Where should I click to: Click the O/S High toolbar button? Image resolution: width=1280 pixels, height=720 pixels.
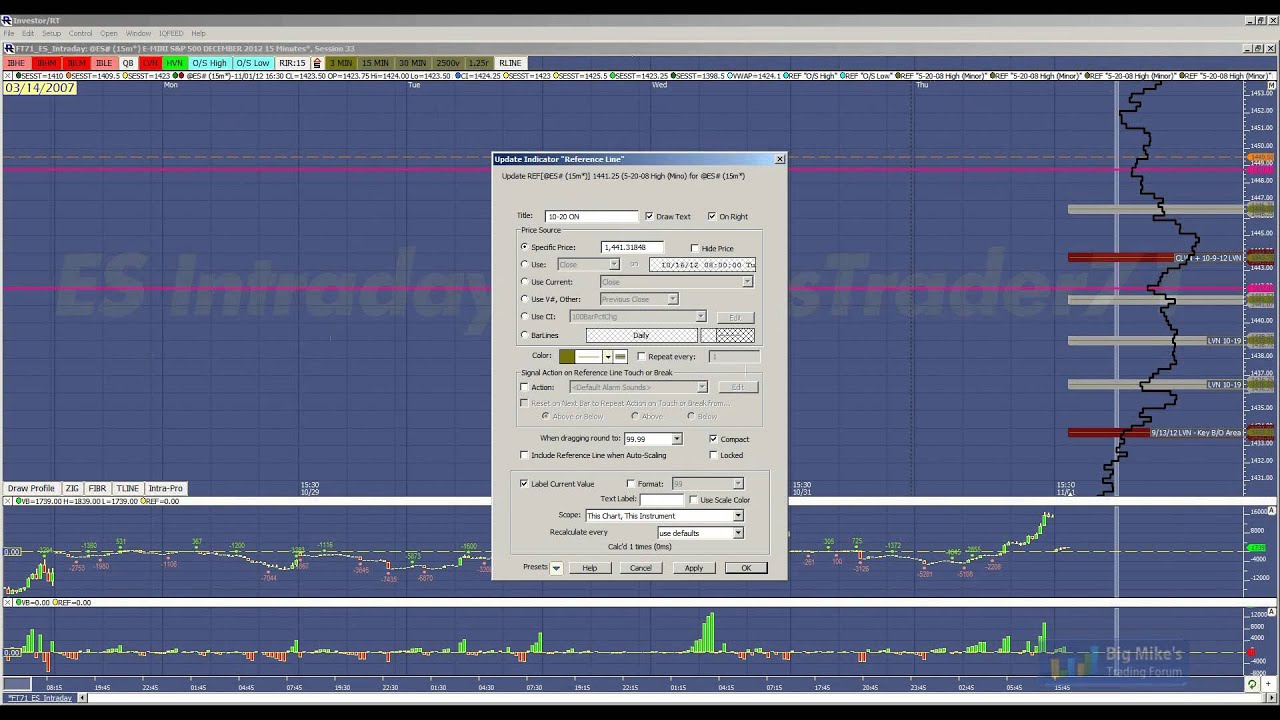(x=210, y=63)
